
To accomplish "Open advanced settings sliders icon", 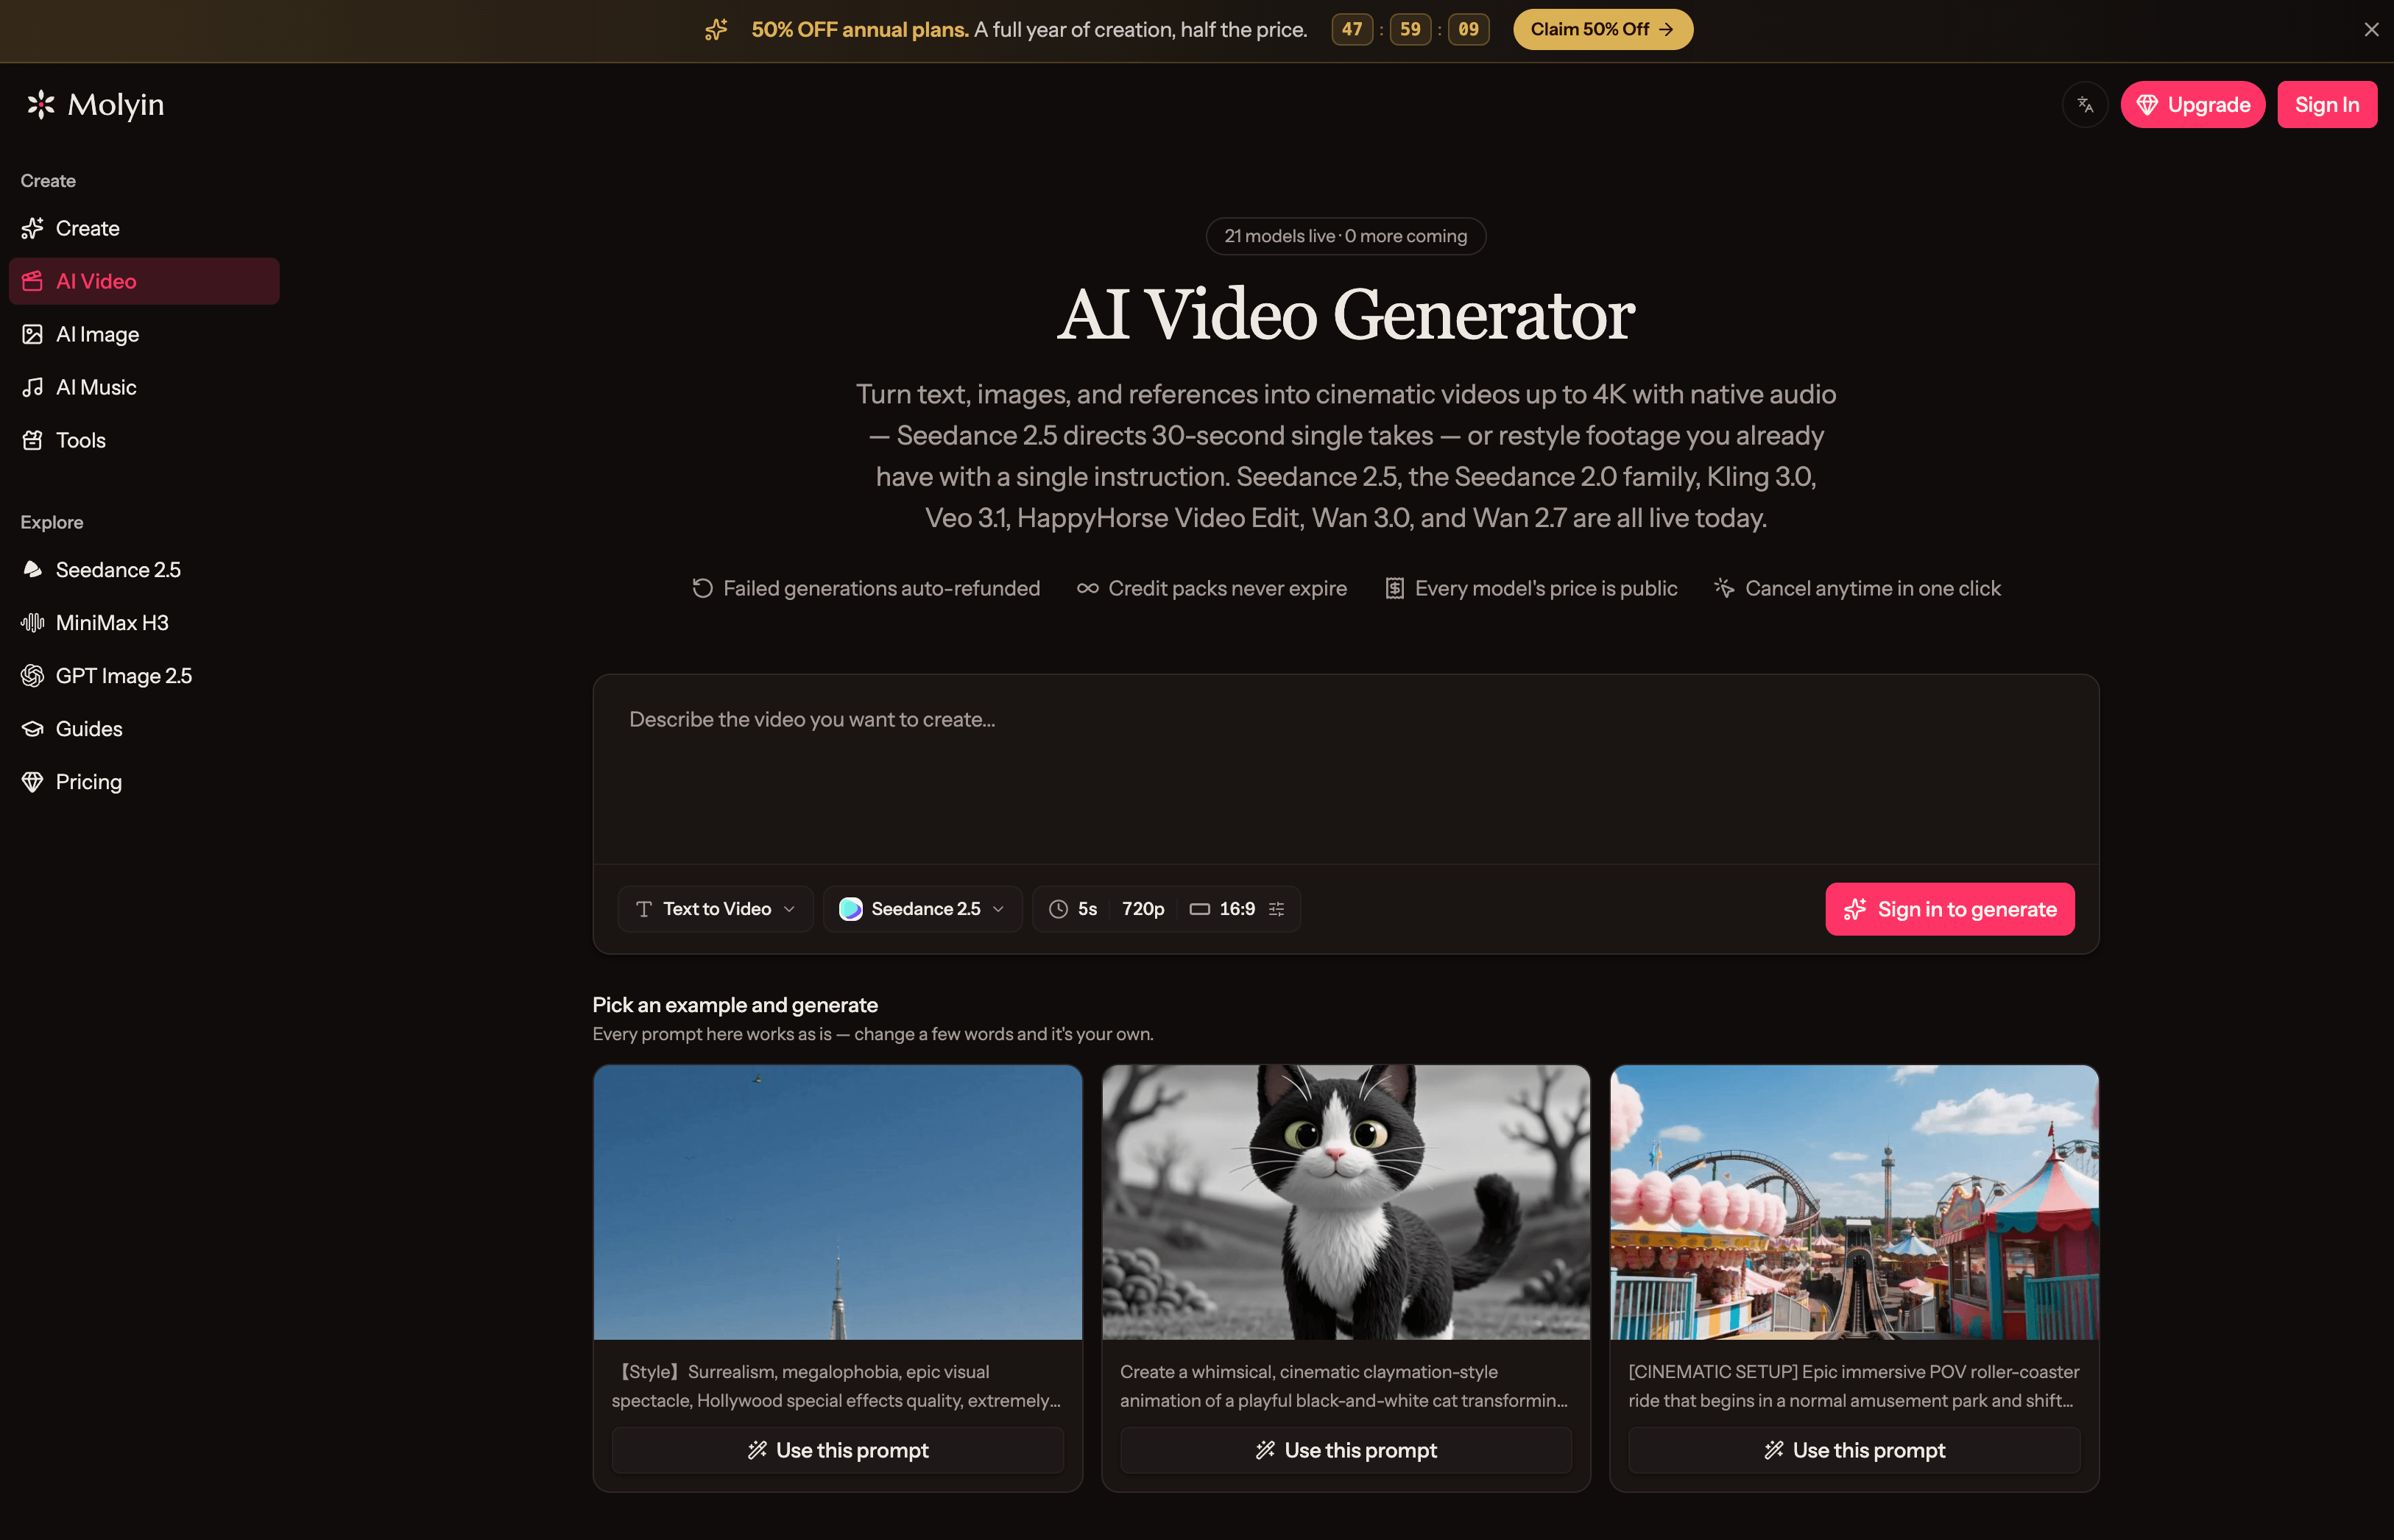I will (1277, 909).
